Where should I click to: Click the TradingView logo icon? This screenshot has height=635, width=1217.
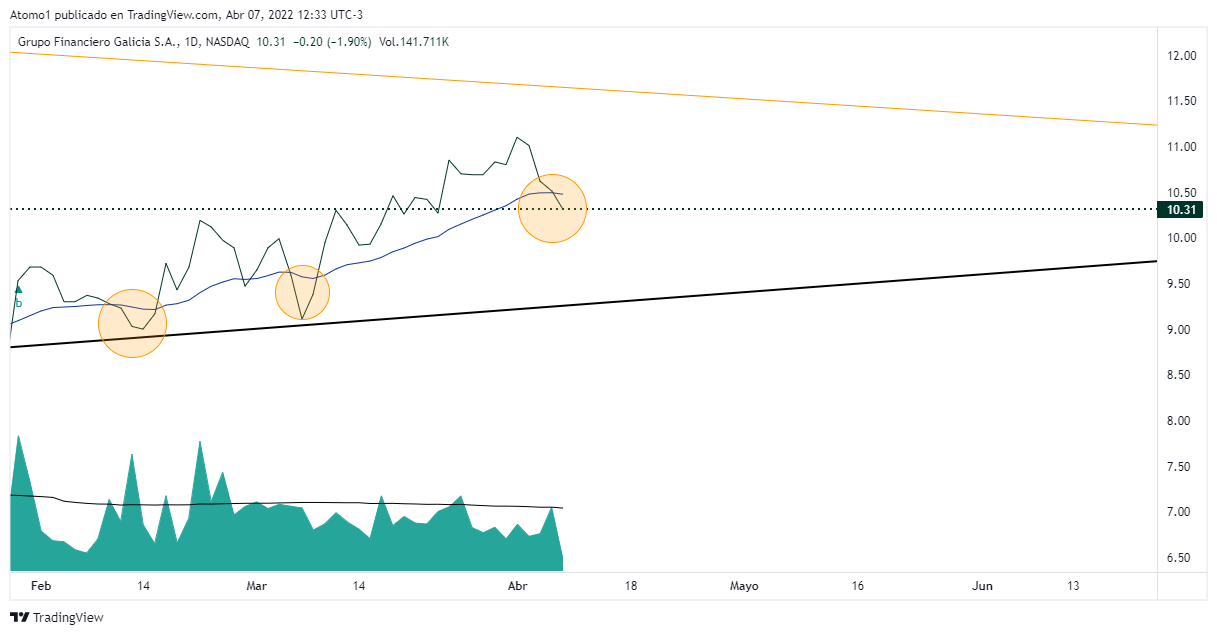[x=19, y=618]
